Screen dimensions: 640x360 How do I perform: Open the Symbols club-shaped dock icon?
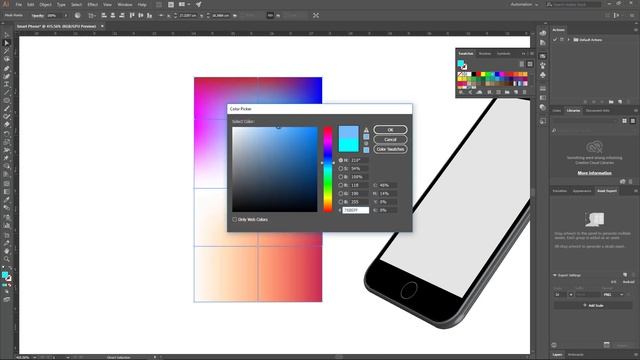[543, 75]
